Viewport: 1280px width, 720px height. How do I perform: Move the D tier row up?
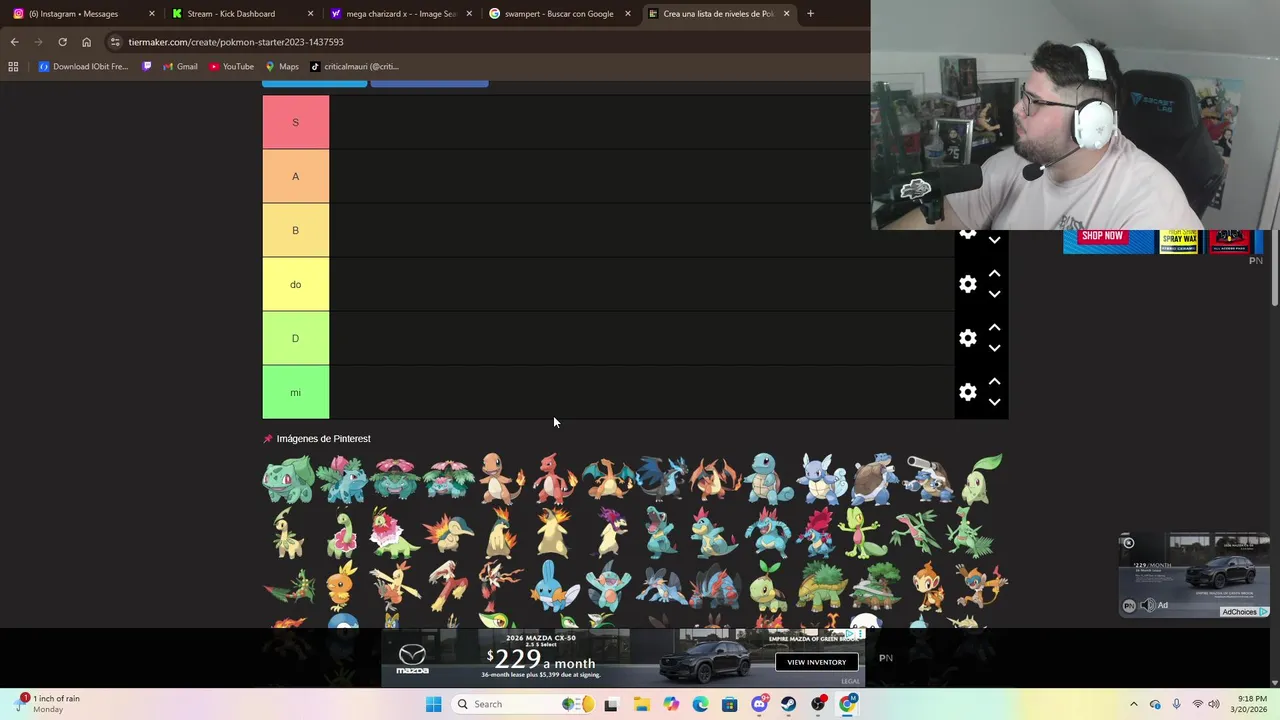tap(994, 327)
